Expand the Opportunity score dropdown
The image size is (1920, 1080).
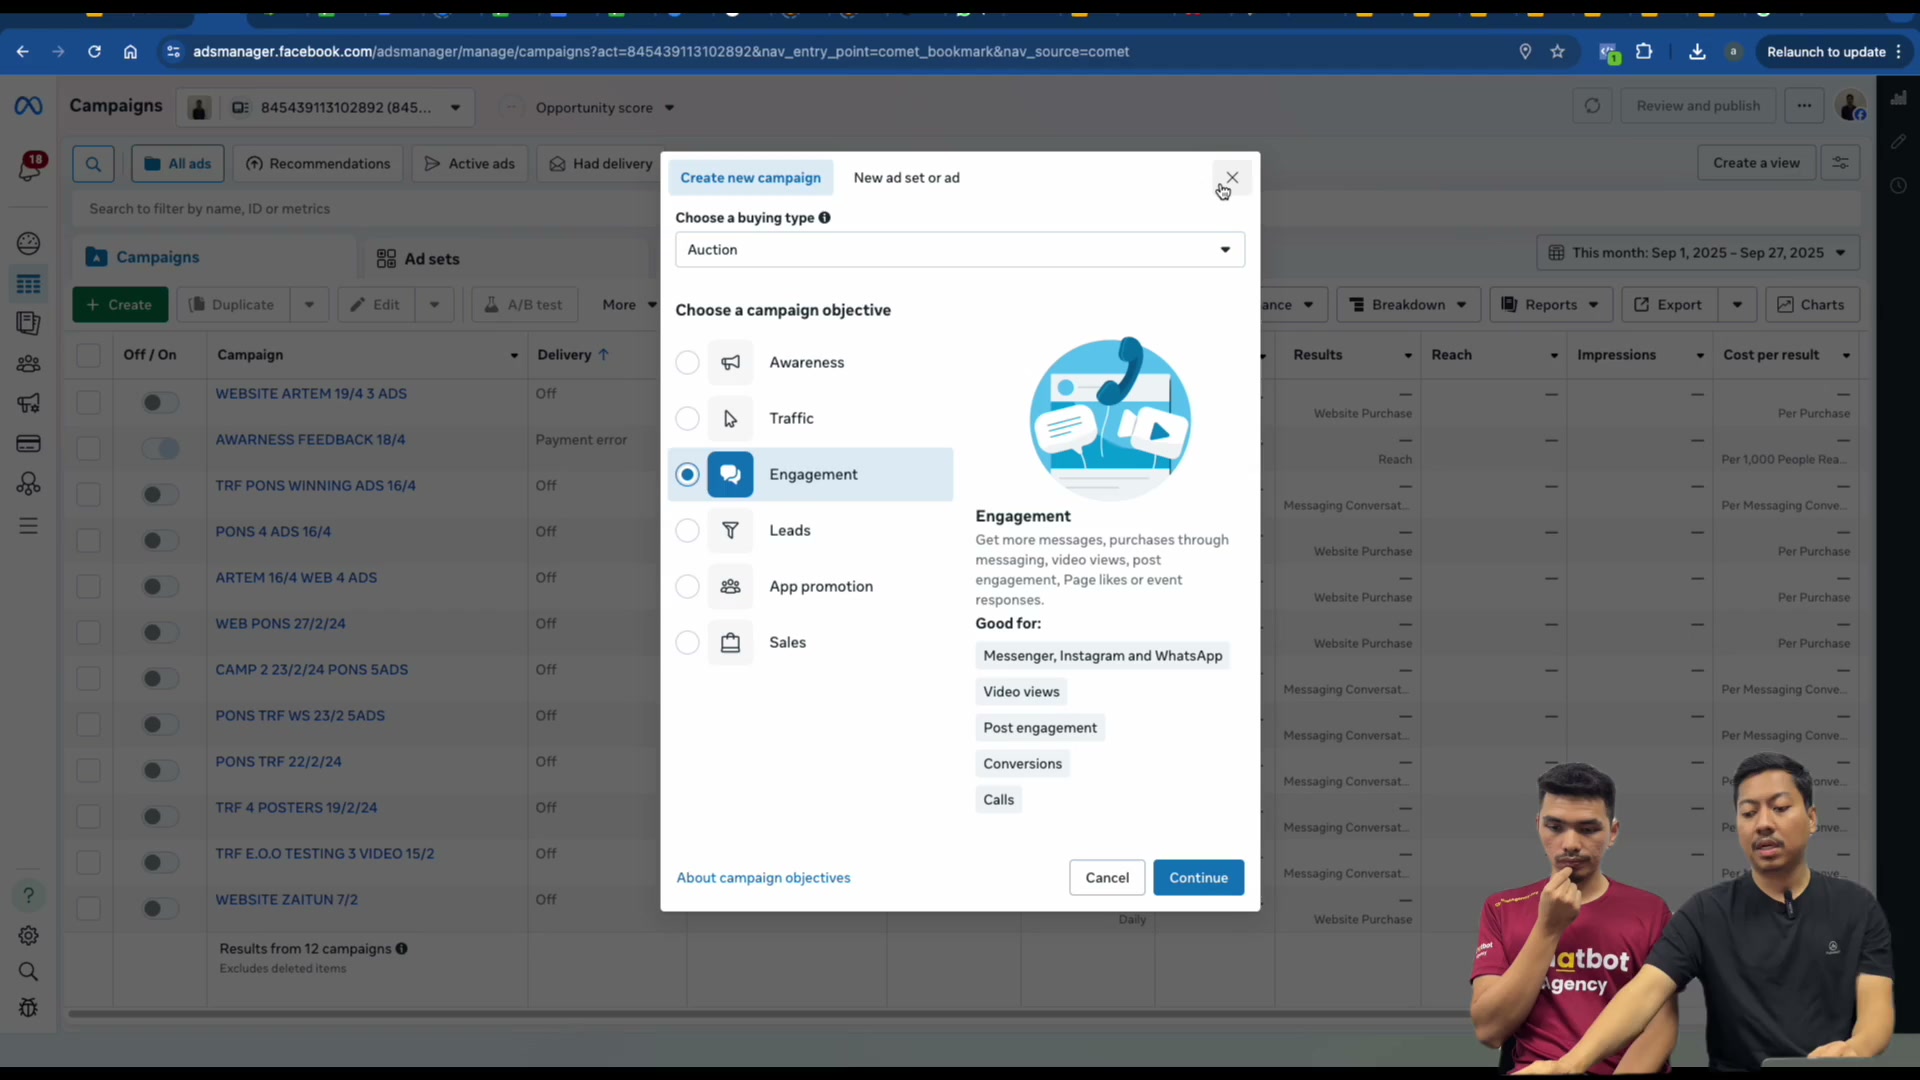pos(605,108)
